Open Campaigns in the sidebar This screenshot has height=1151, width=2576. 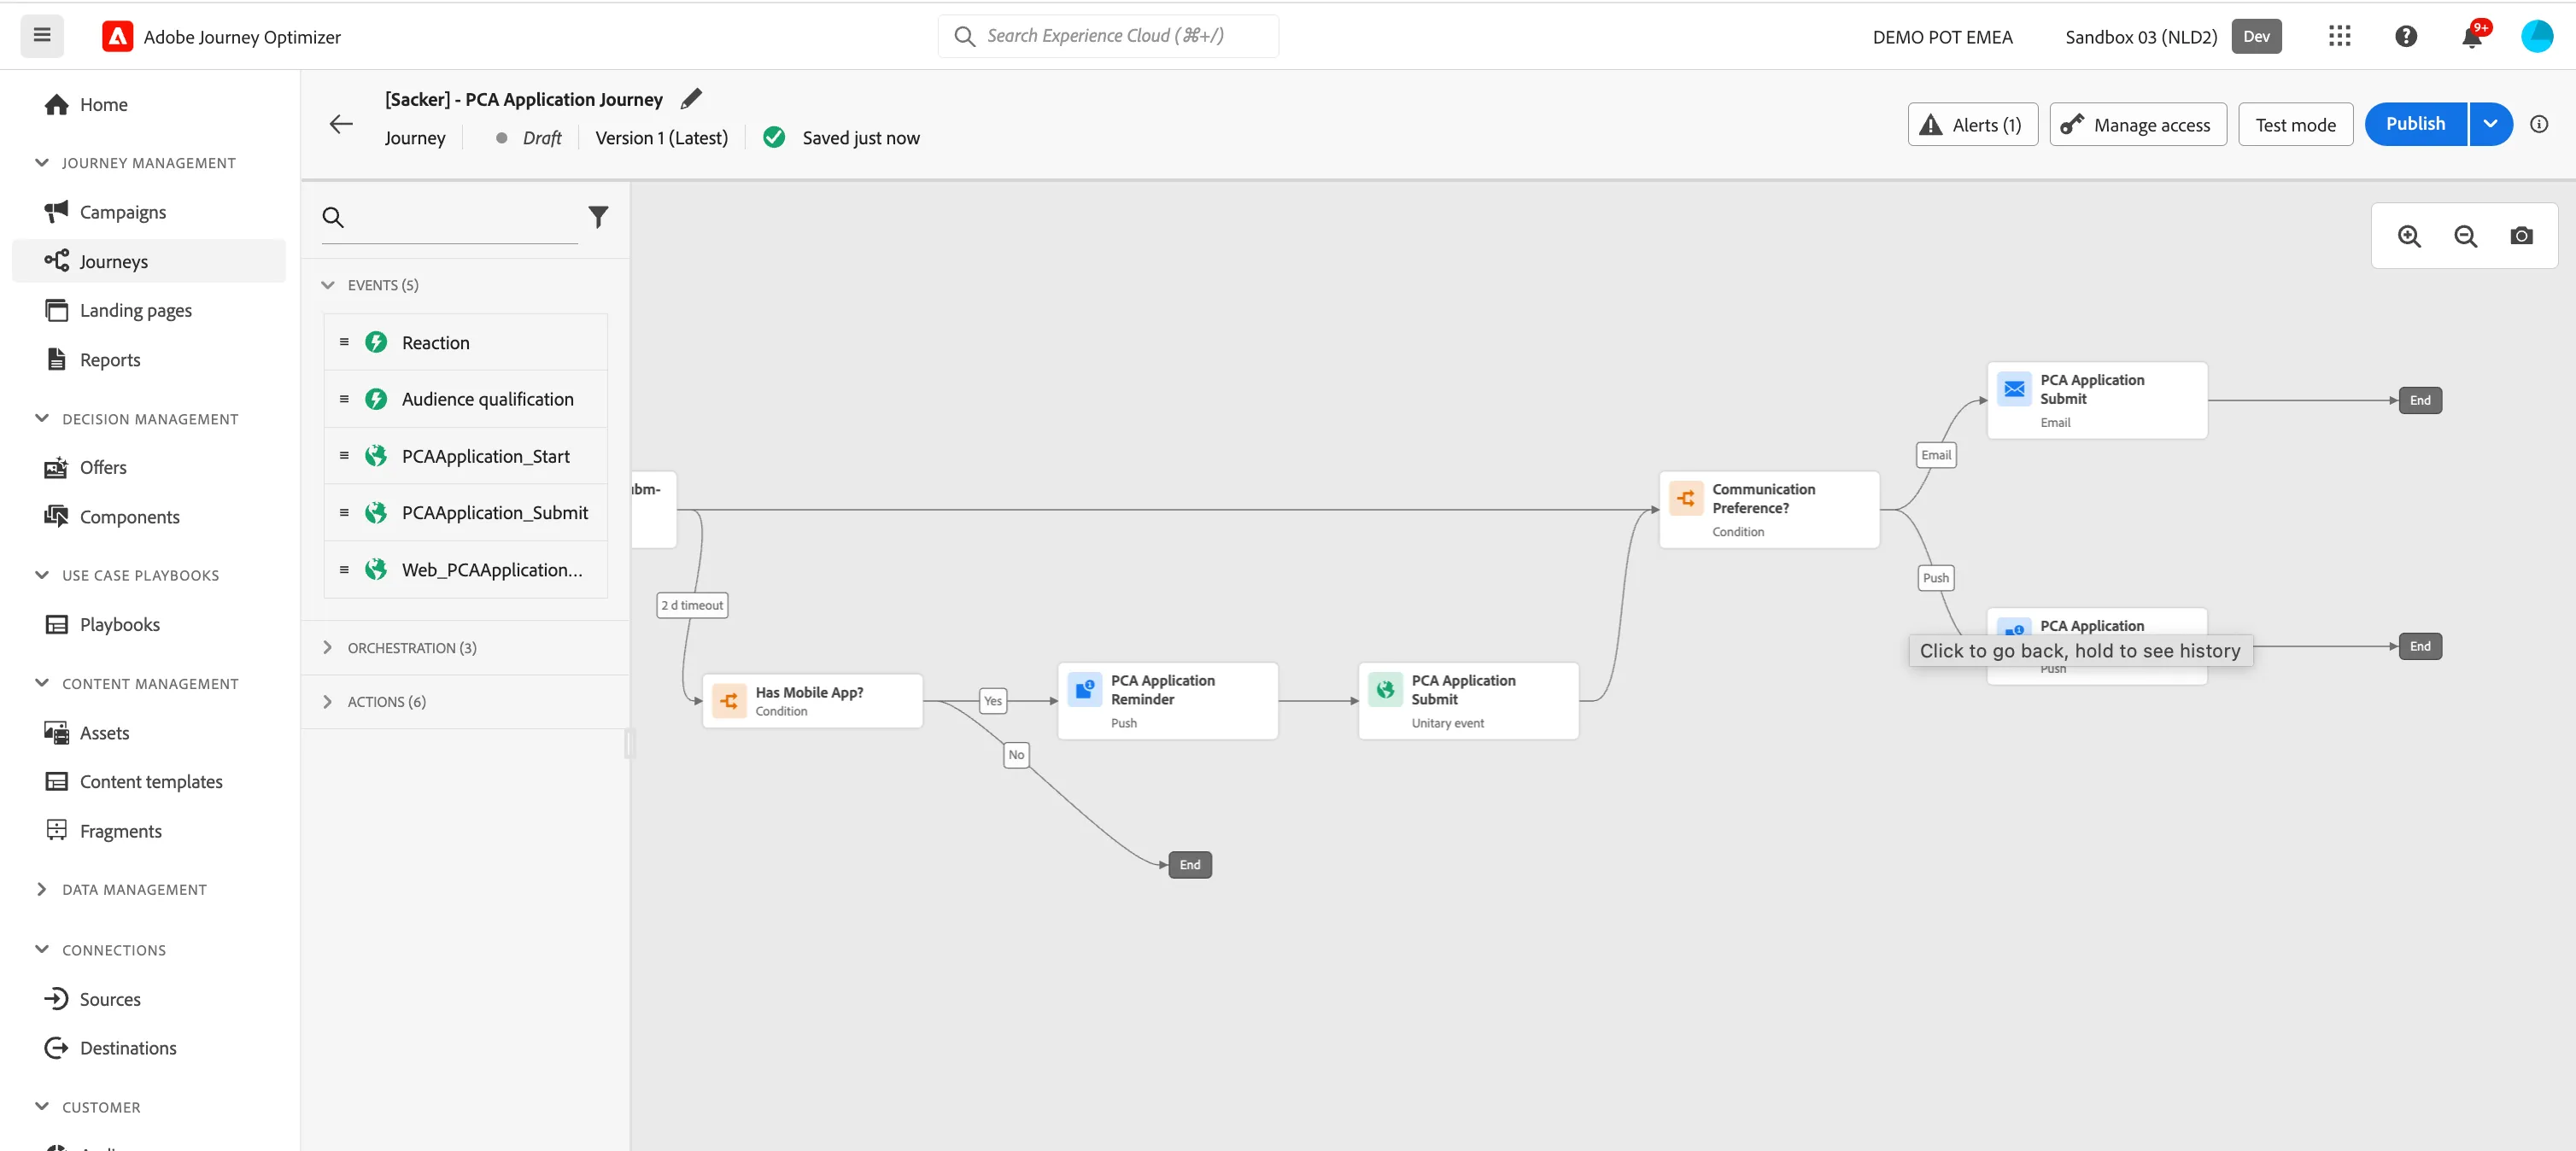[x=149, y=211]
